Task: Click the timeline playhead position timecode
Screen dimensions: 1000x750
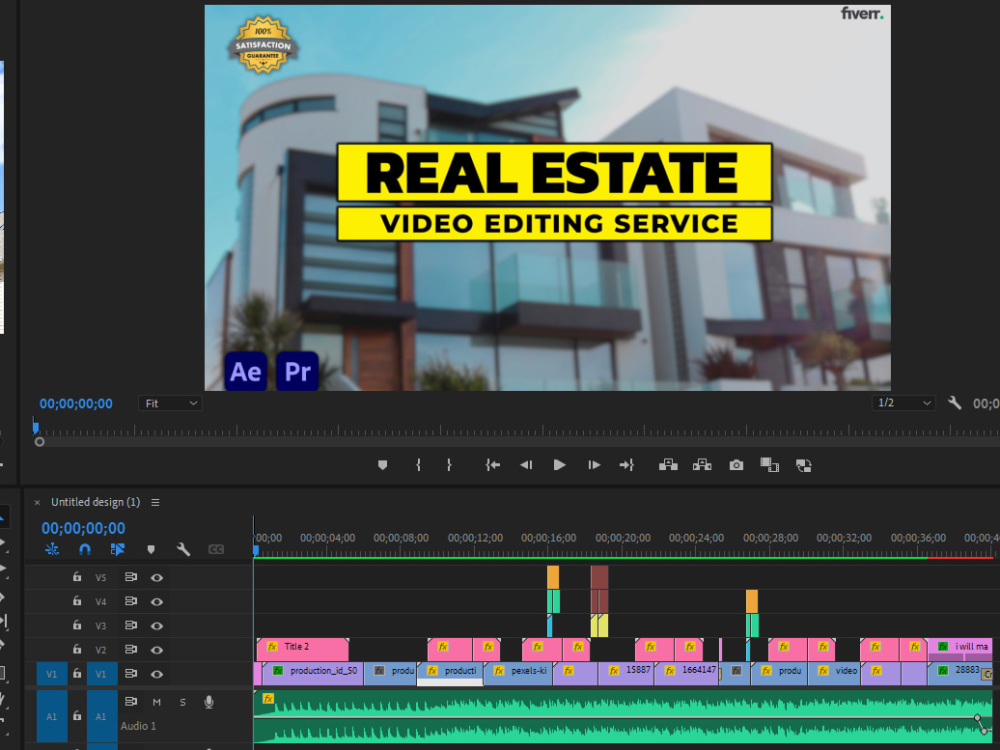Action: click(84, 528)
